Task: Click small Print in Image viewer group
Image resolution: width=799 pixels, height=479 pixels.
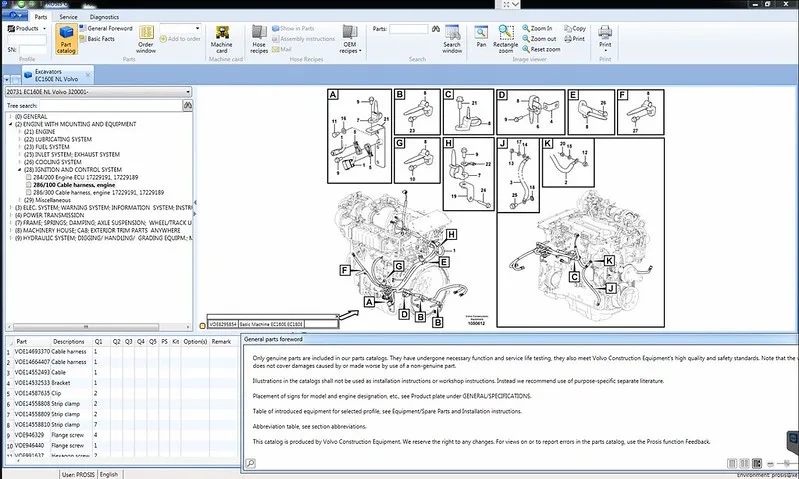Action: tap(575, 39)
